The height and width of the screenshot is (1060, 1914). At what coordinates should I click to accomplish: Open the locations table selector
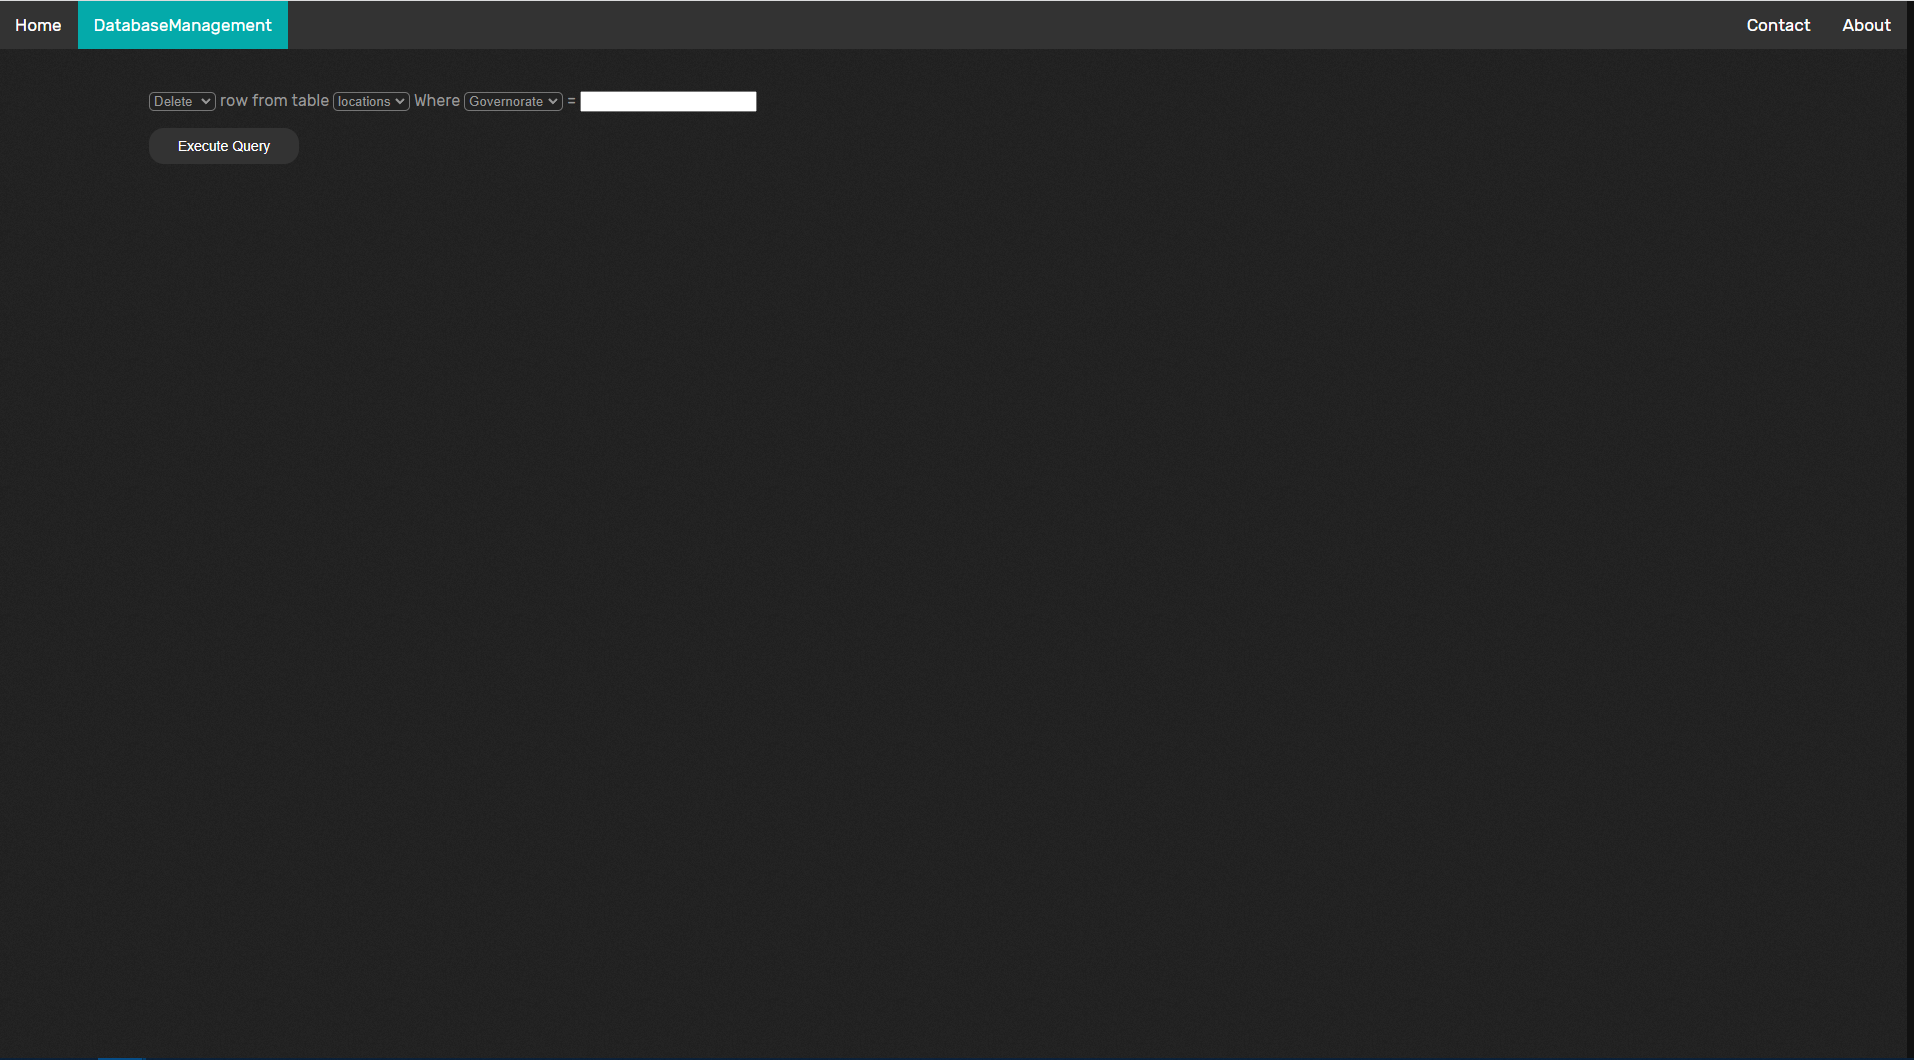point(370,101)
